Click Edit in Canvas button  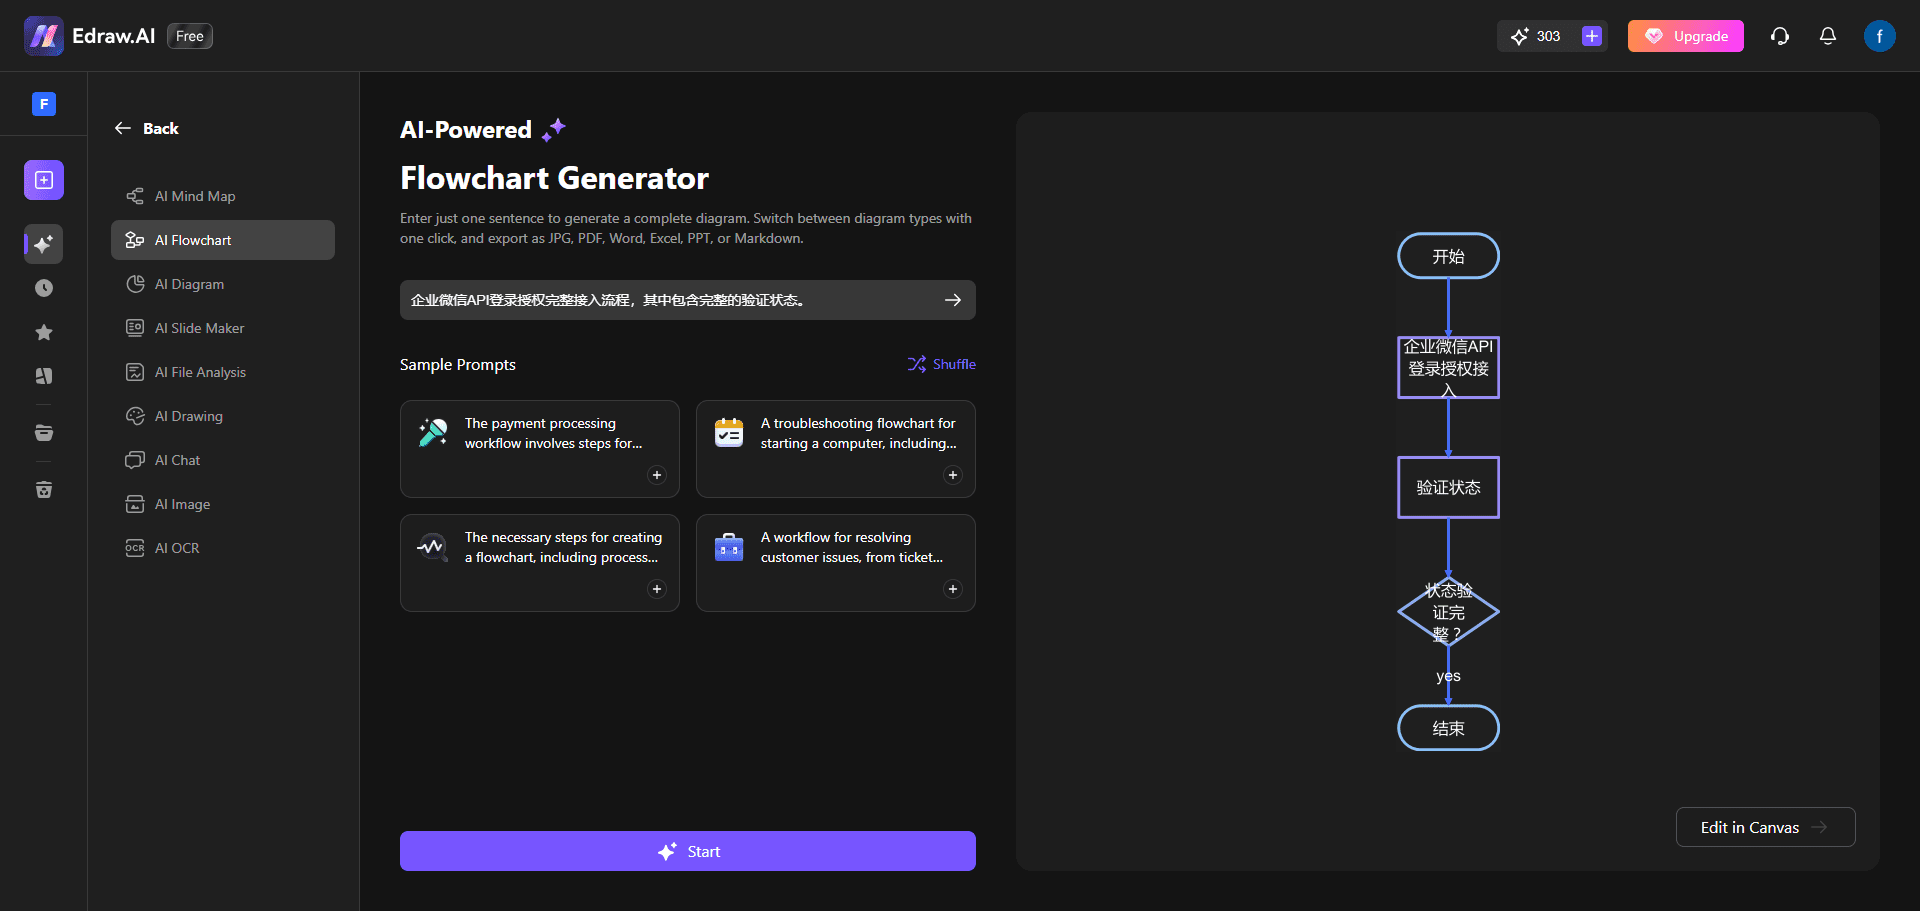[1764, 827]
